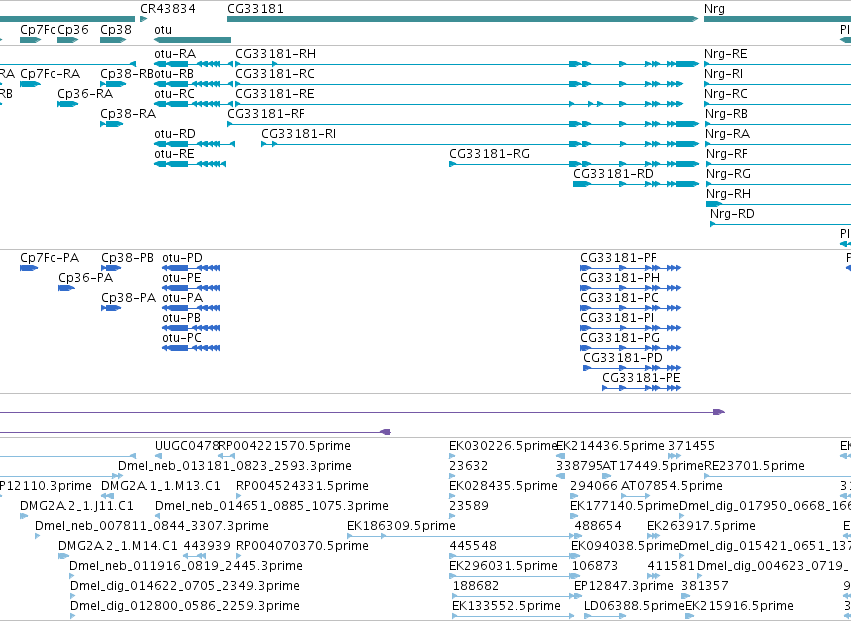Select the Cp36 gene label in top track
This screenshot has width=851, height=621.
73,29
